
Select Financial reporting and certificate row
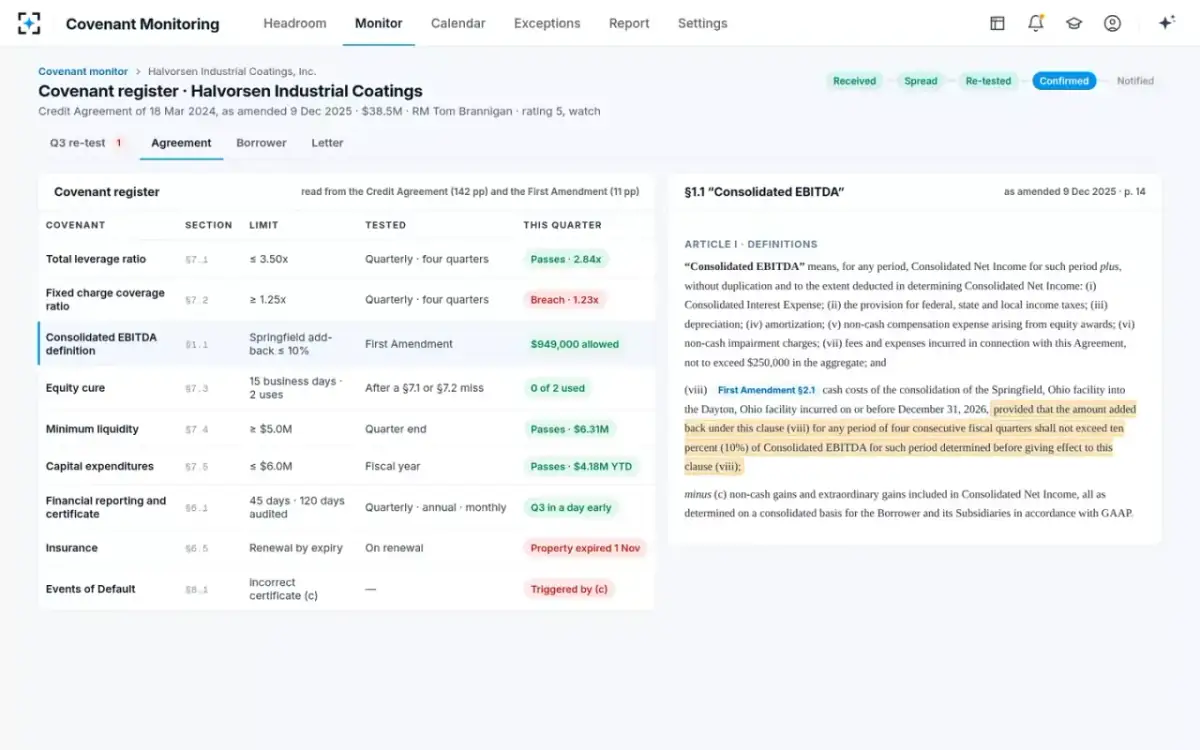[x=346, y=507]
